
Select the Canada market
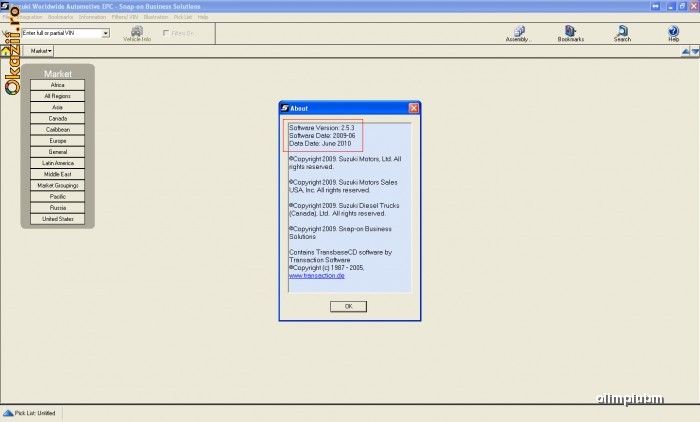point(58,118)
